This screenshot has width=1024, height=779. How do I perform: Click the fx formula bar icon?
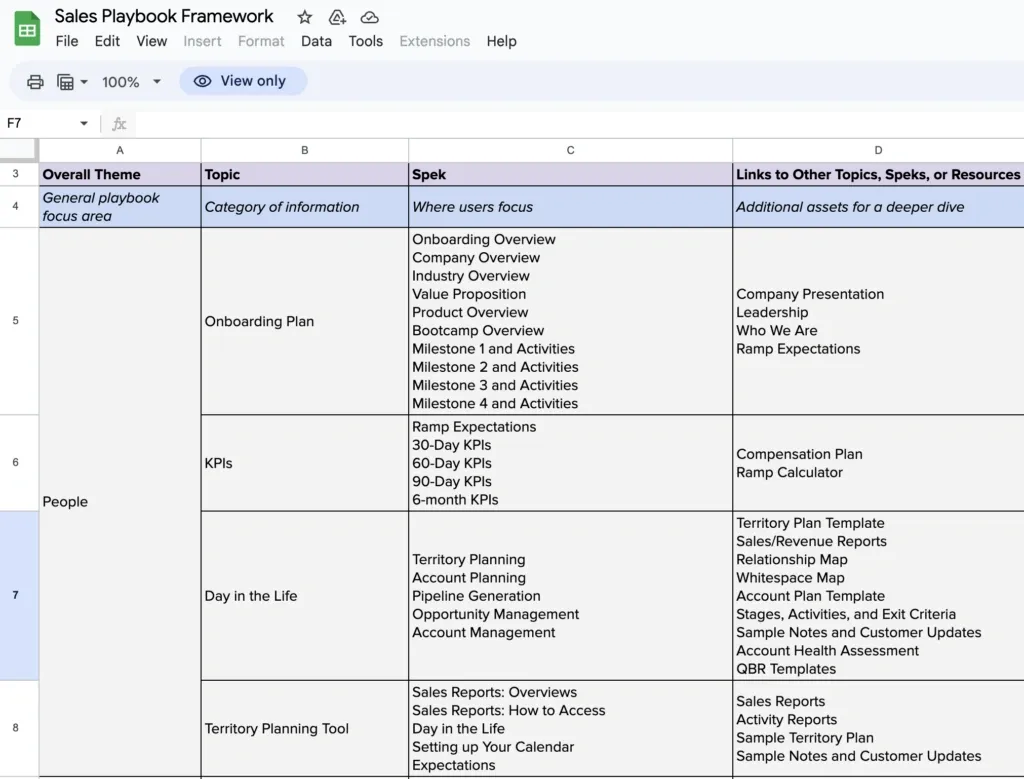[x=118, y=123]
